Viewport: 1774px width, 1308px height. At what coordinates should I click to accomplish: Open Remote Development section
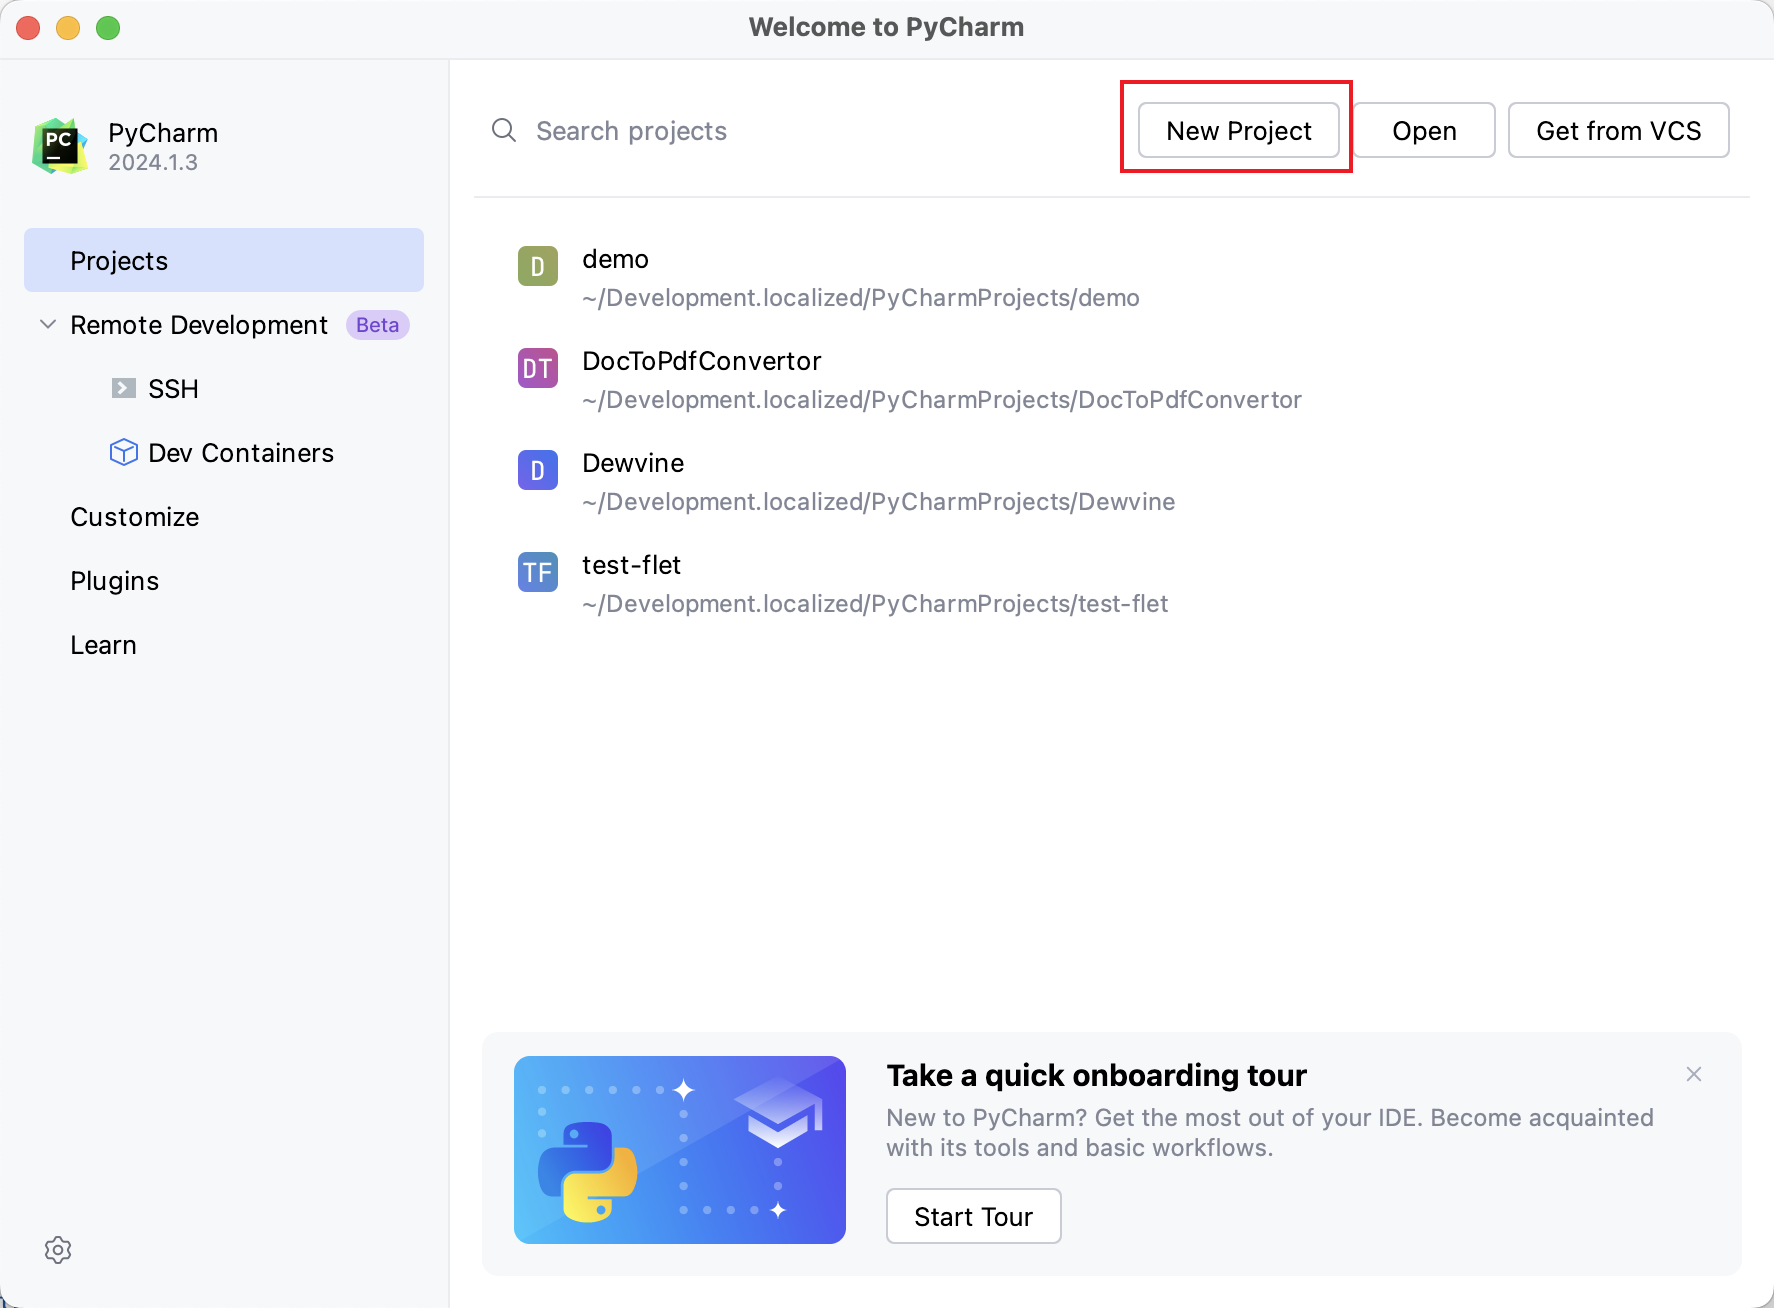click(x=199, y=325)
